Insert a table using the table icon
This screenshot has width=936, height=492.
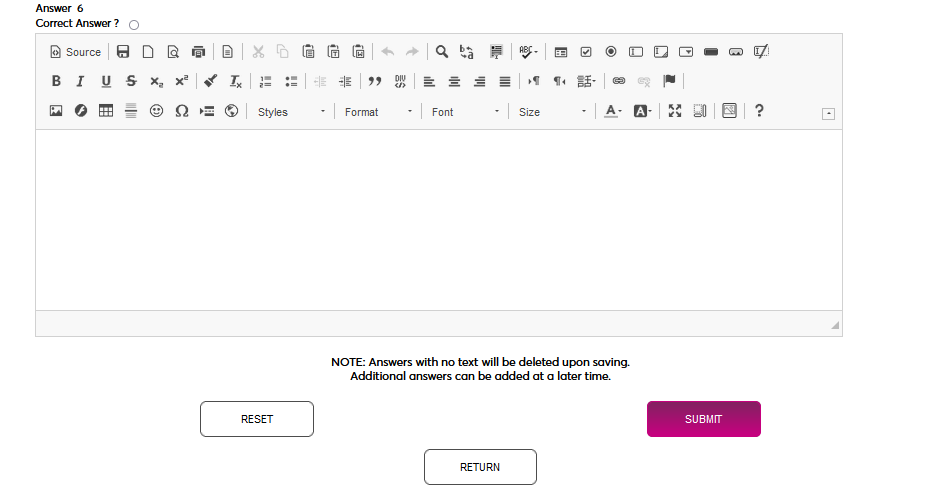click(x=106, y=112)
